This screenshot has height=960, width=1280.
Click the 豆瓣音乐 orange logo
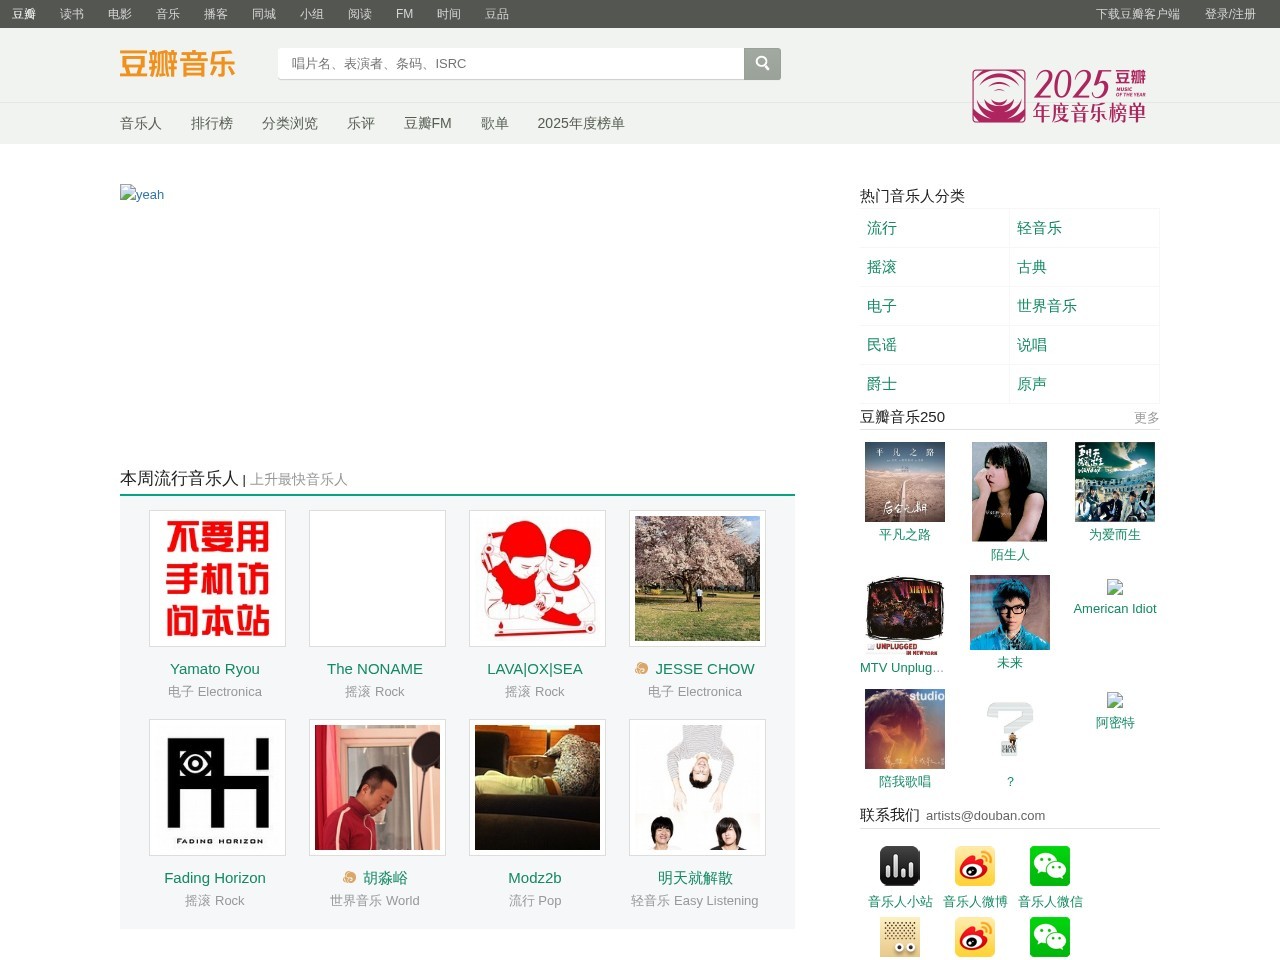pos(177,64)
